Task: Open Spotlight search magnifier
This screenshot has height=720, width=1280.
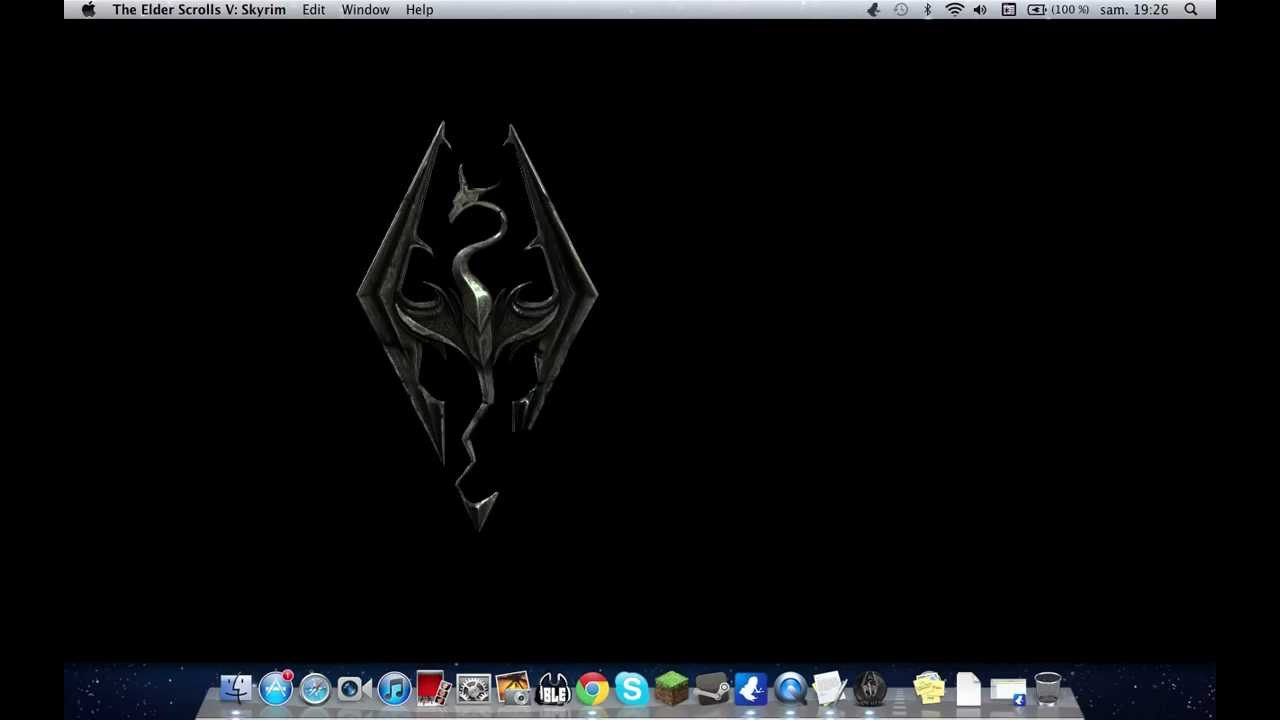Action: pos(1191,9)
